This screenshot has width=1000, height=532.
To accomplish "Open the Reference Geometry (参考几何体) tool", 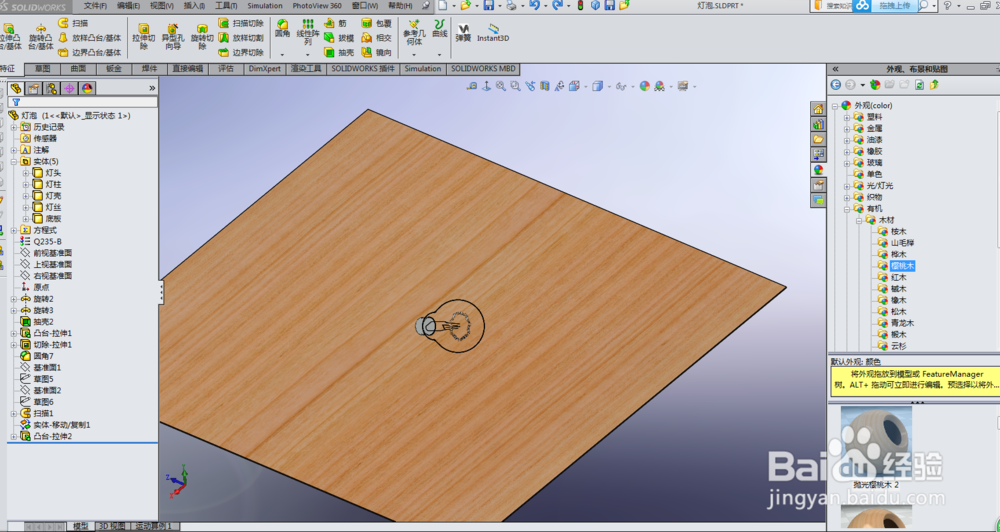I will click(414, 33).
